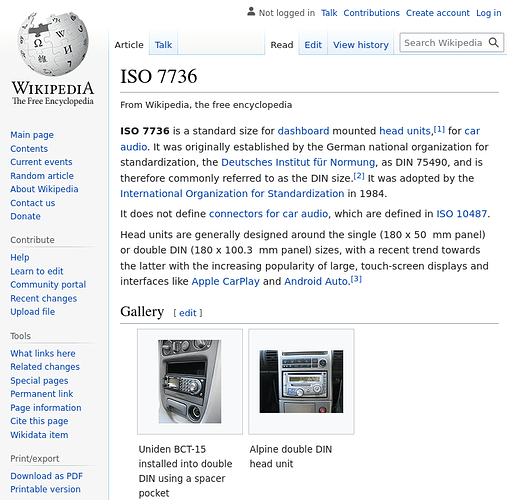
Task: Click the Permanent link entry
Action: coord(42,394)
